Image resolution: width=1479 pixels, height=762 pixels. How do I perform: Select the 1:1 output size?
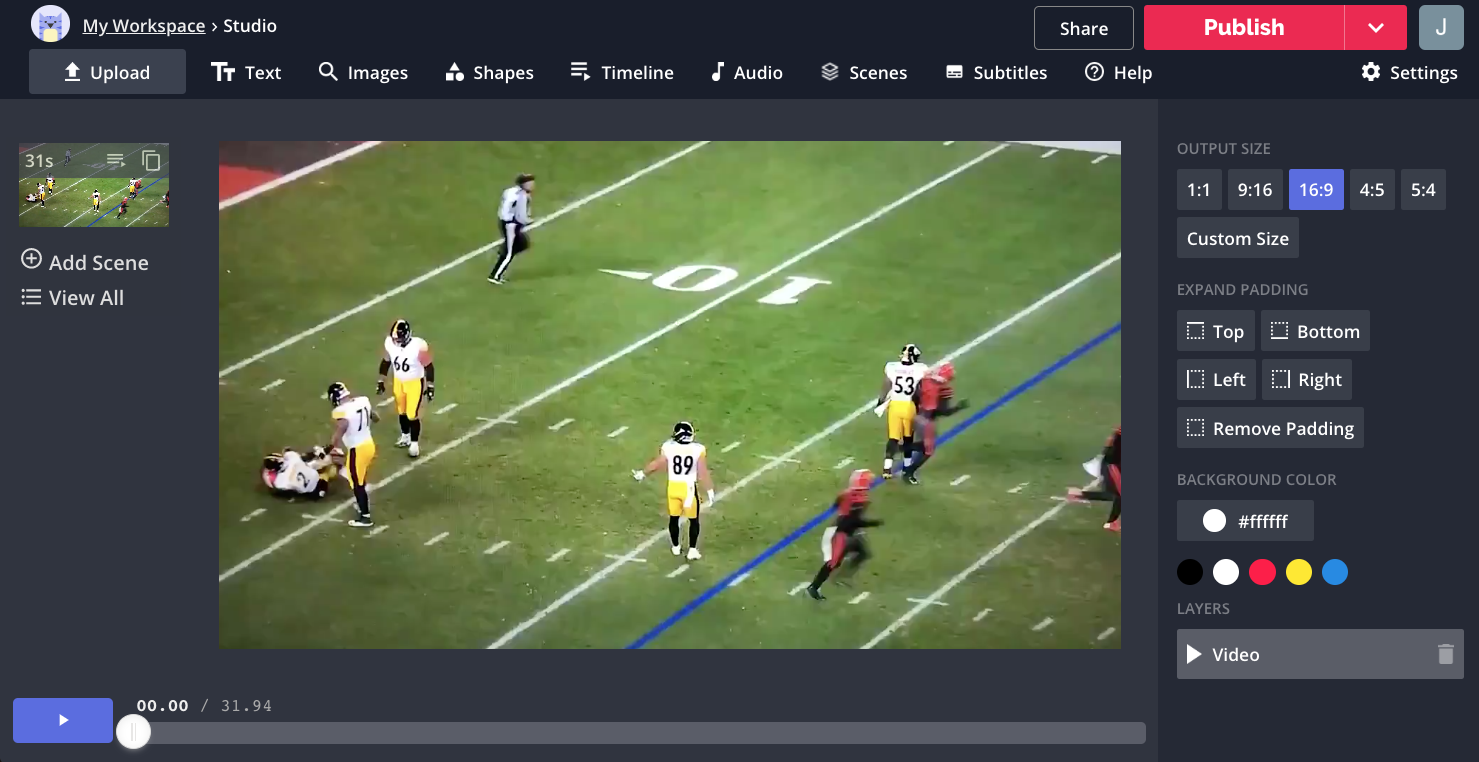1199,190
